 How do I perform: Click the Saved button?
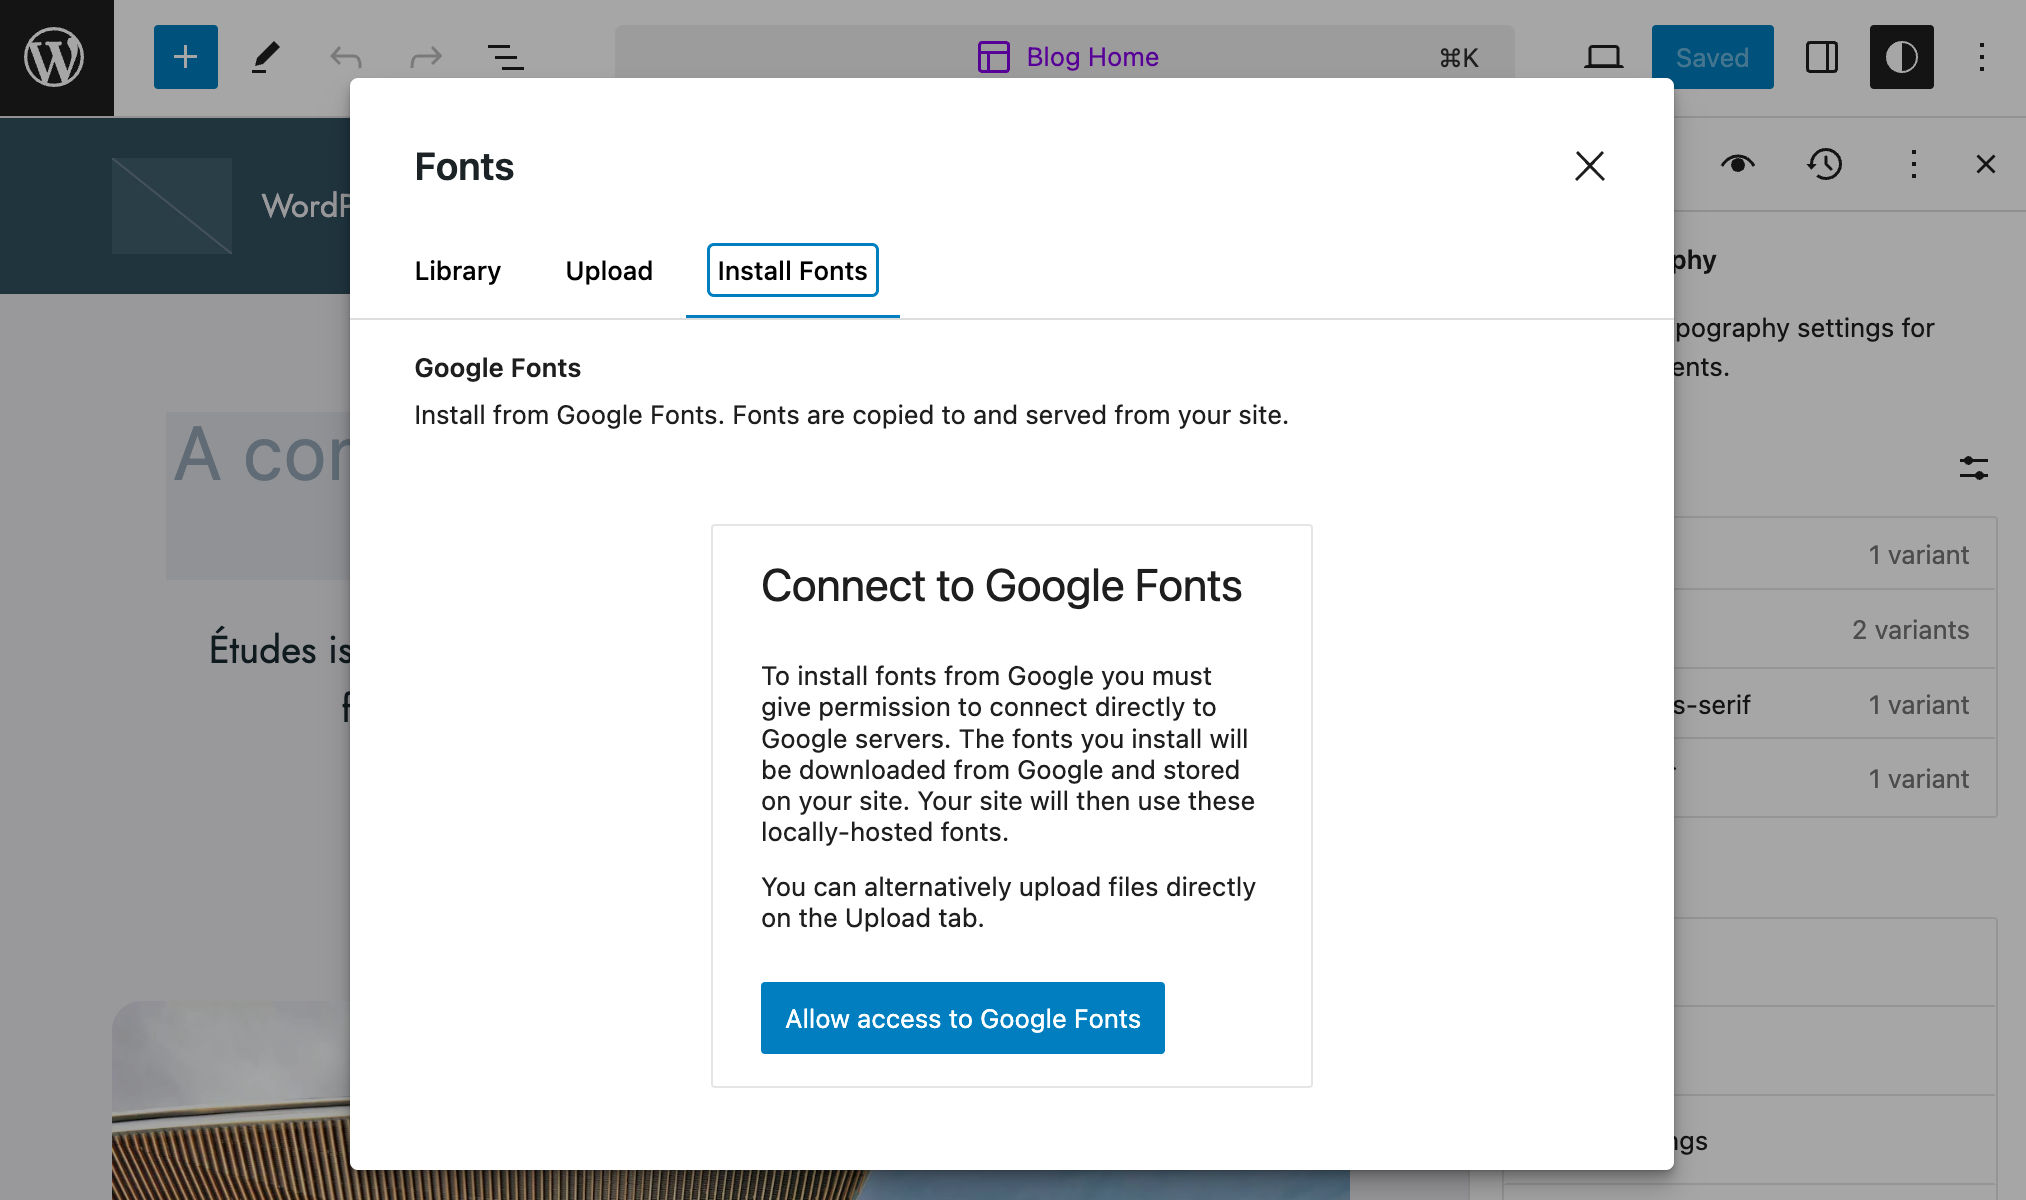(1712, 57)
